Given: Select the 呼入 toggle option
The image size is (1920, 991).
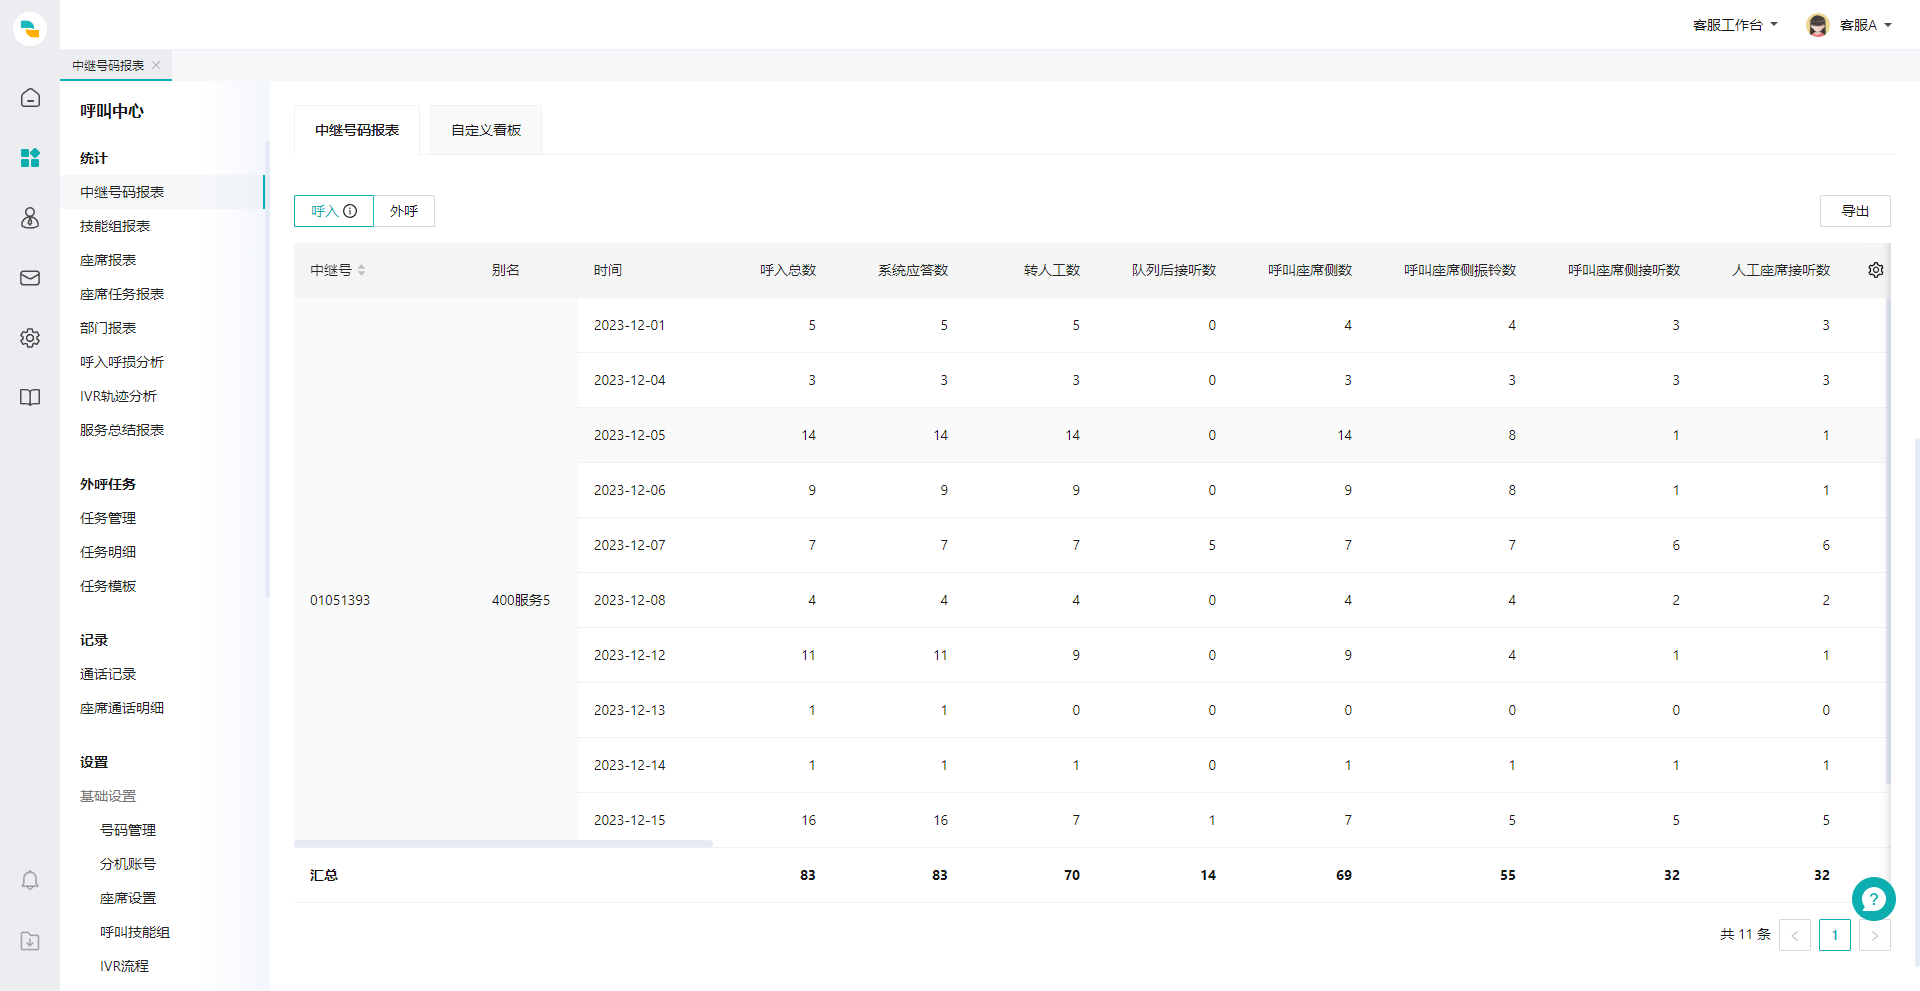Looking at the screenshot, I should (334, 211).
